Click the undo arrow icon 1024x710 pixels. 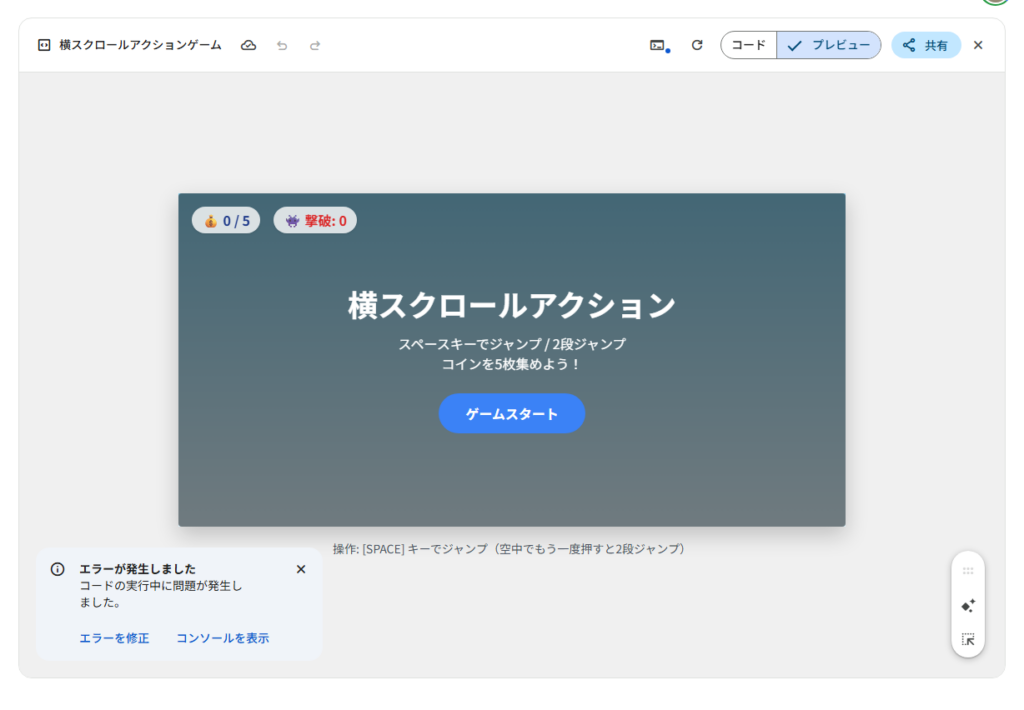point(282,45)
